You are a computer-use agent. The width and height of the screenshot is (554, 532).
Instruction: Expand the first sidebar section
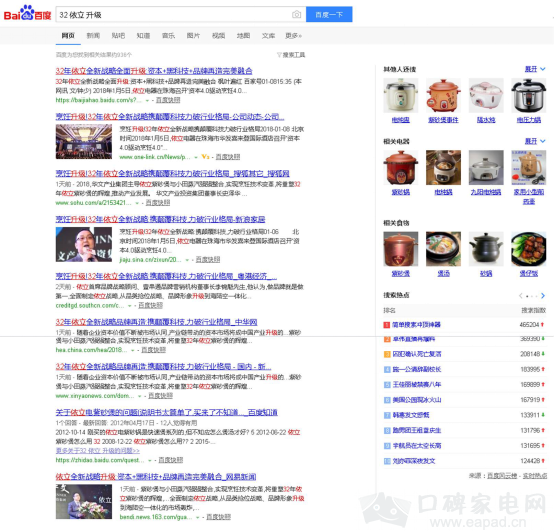(x=535, y=69)
